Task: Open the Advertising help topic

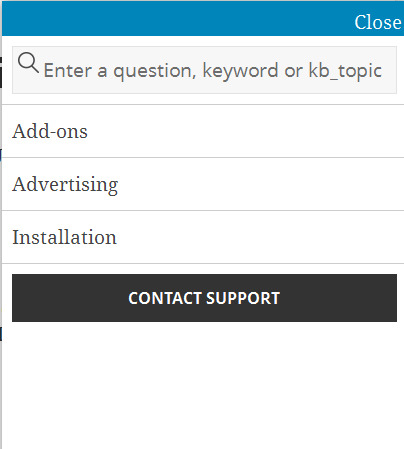Action: 65,184
